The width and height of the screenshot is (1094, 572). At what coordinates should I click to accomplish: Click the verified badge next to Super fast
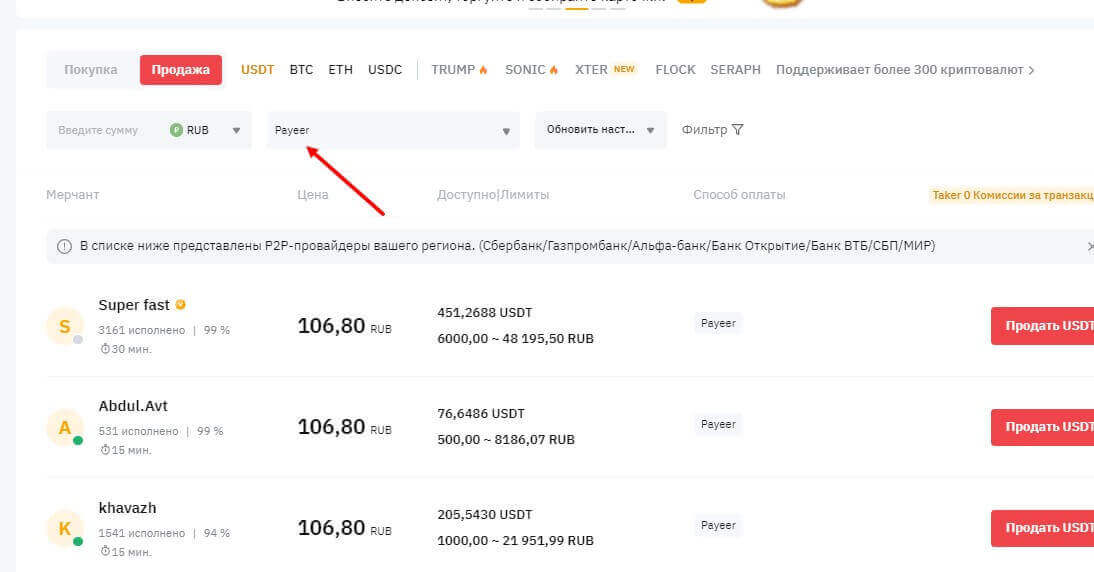click(181, 305)
